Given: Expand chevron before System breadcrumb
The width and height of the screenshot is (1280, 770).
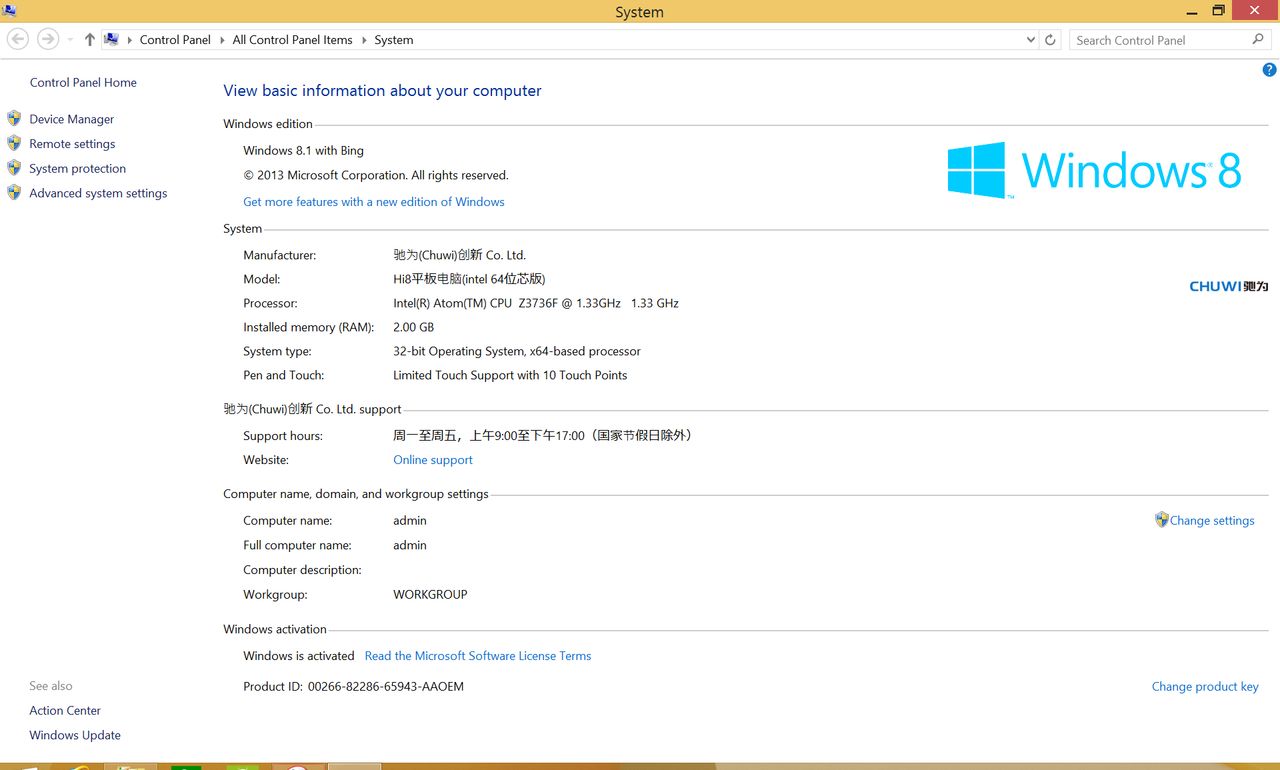Looking at the screenshot, I should [x=363, y=40].
